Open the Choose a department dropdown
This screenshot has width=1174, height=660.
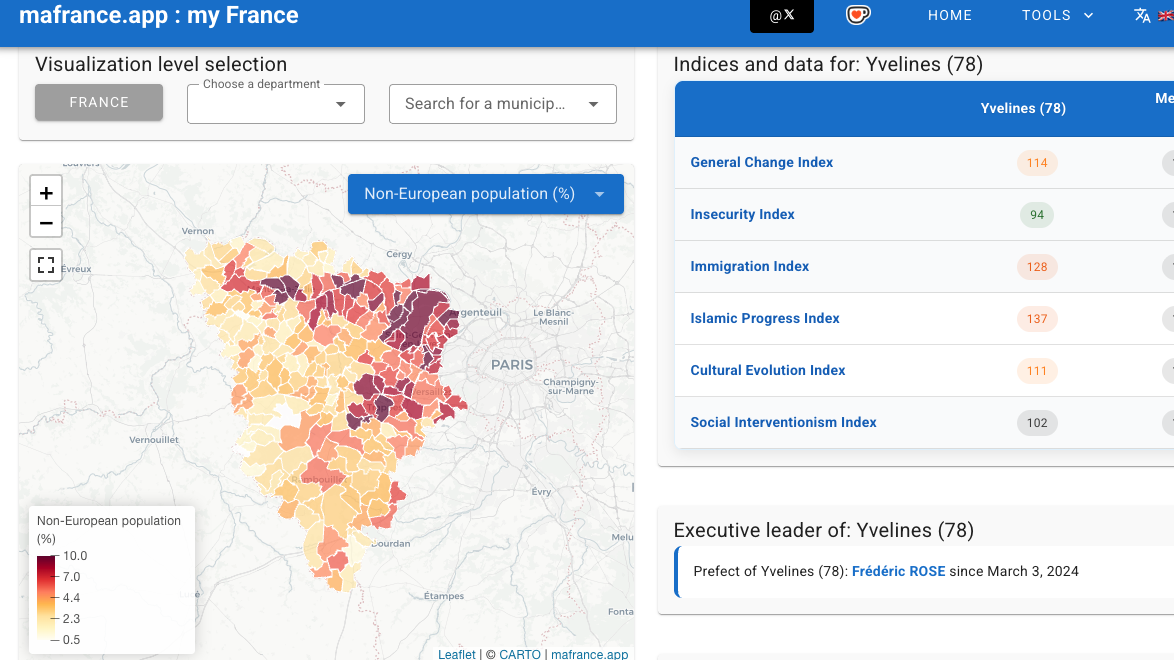click(x=276, y=104)
